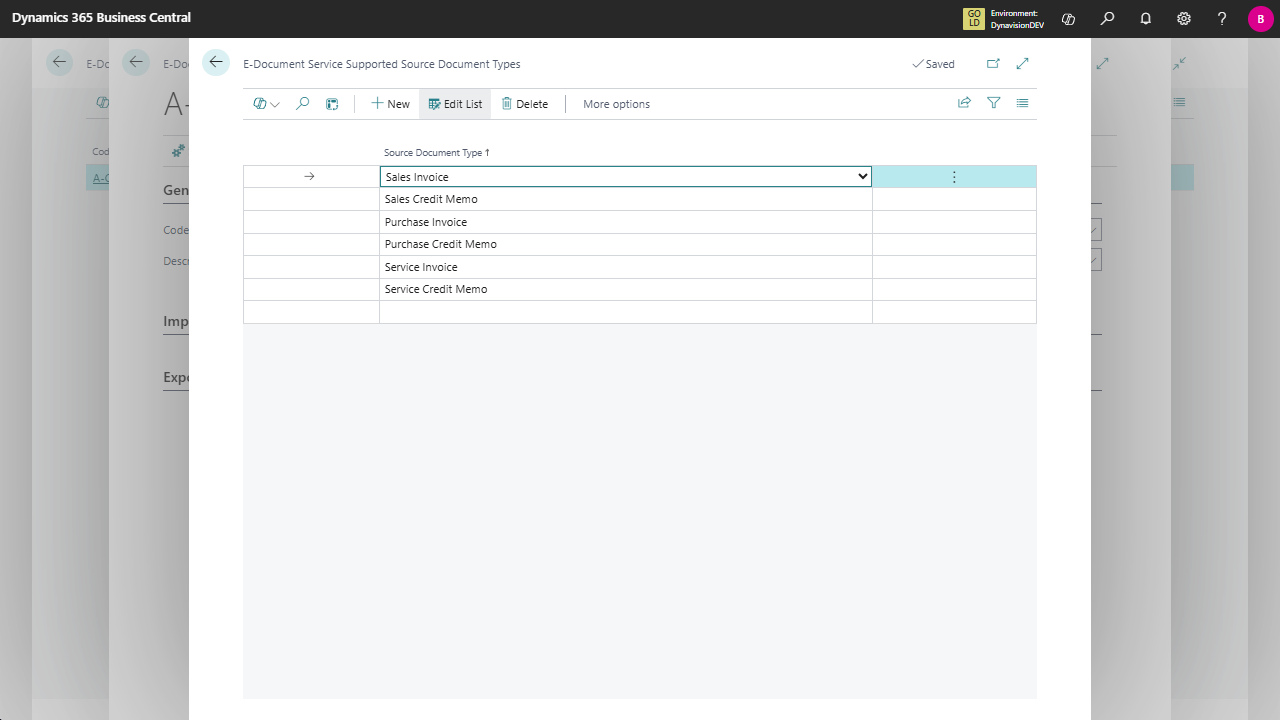1280x720 pixels.
Task: Click the empty new row cell in the list
Action: pos(626,312)
